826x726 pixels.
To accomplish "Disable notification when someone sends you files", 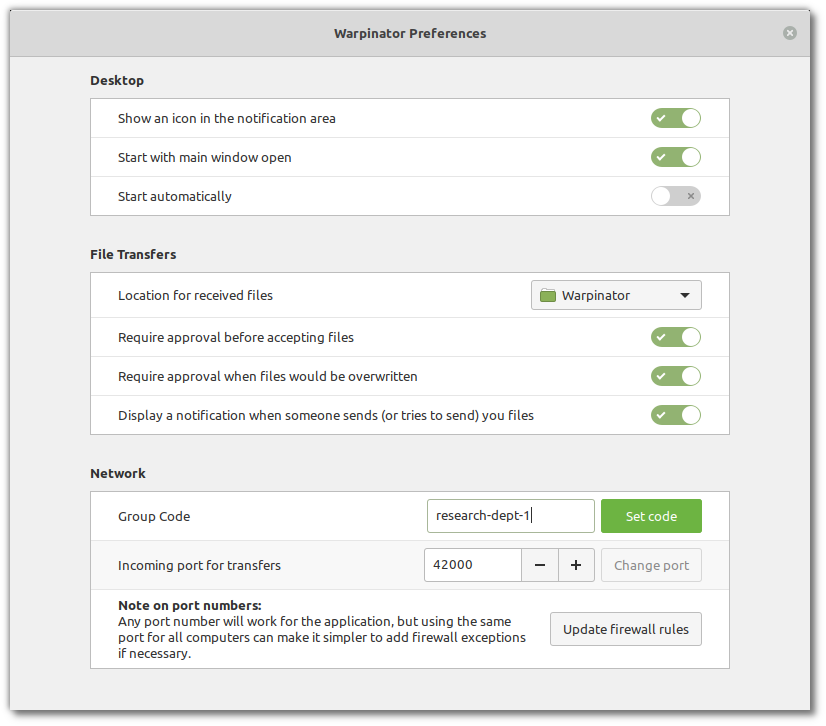I will point(675,415).
